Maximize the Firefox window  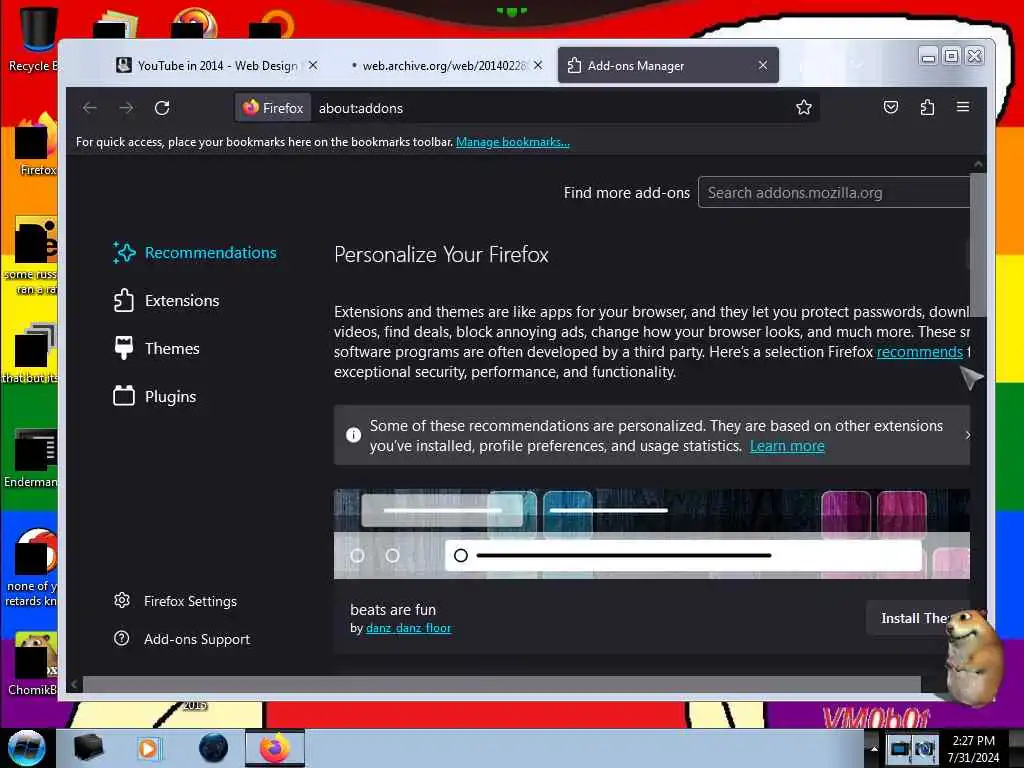(952, 57)
